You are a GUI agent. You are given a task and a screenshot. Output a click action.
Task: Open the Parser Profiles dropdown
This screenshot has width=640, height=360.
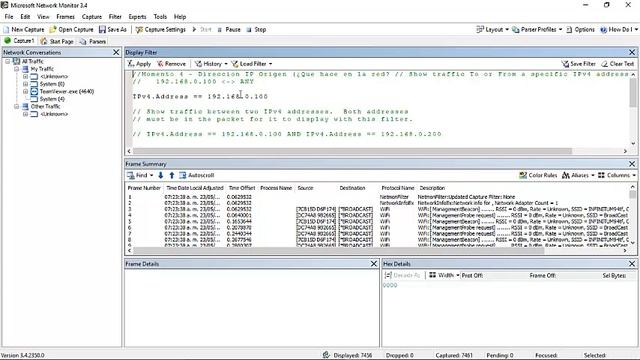[x=537, y=29]
